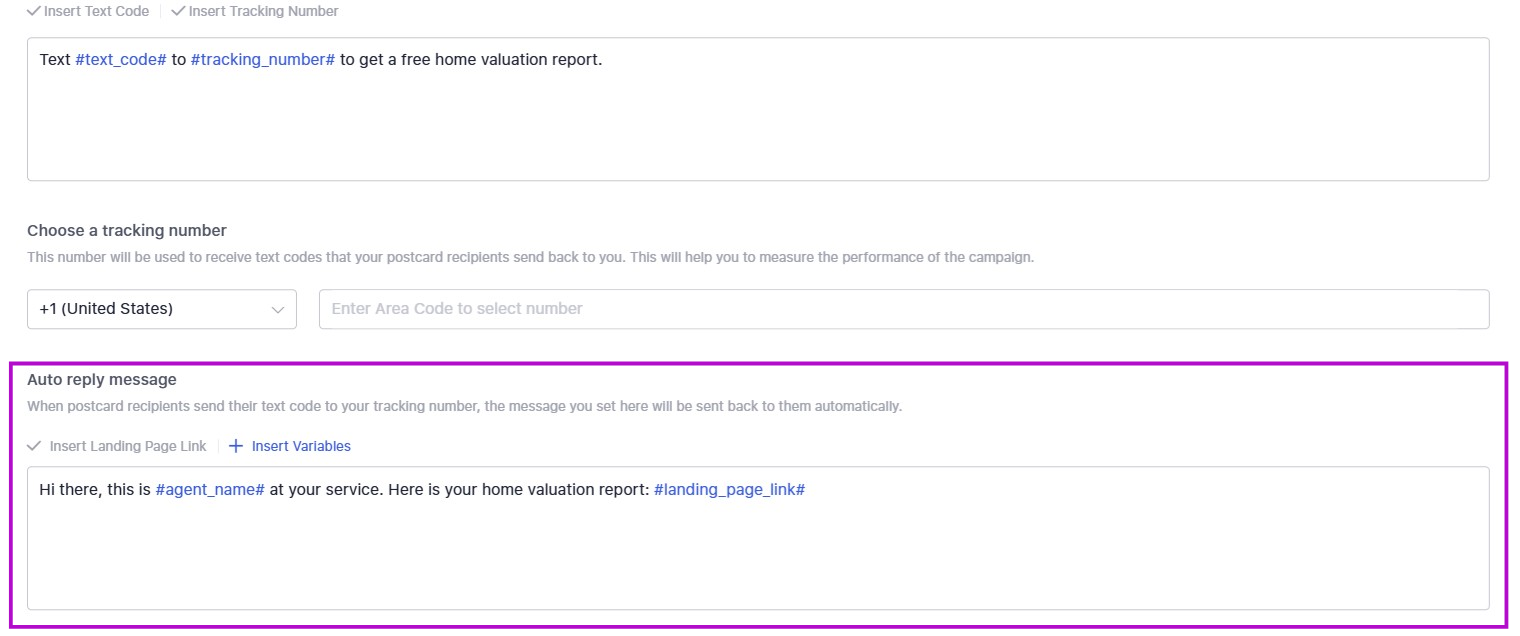Click the checkmark icon beside Insert Tracking Number
The height and width of the screenshot is (636, 1520).
pyautogui.click(x=178, y=11)
